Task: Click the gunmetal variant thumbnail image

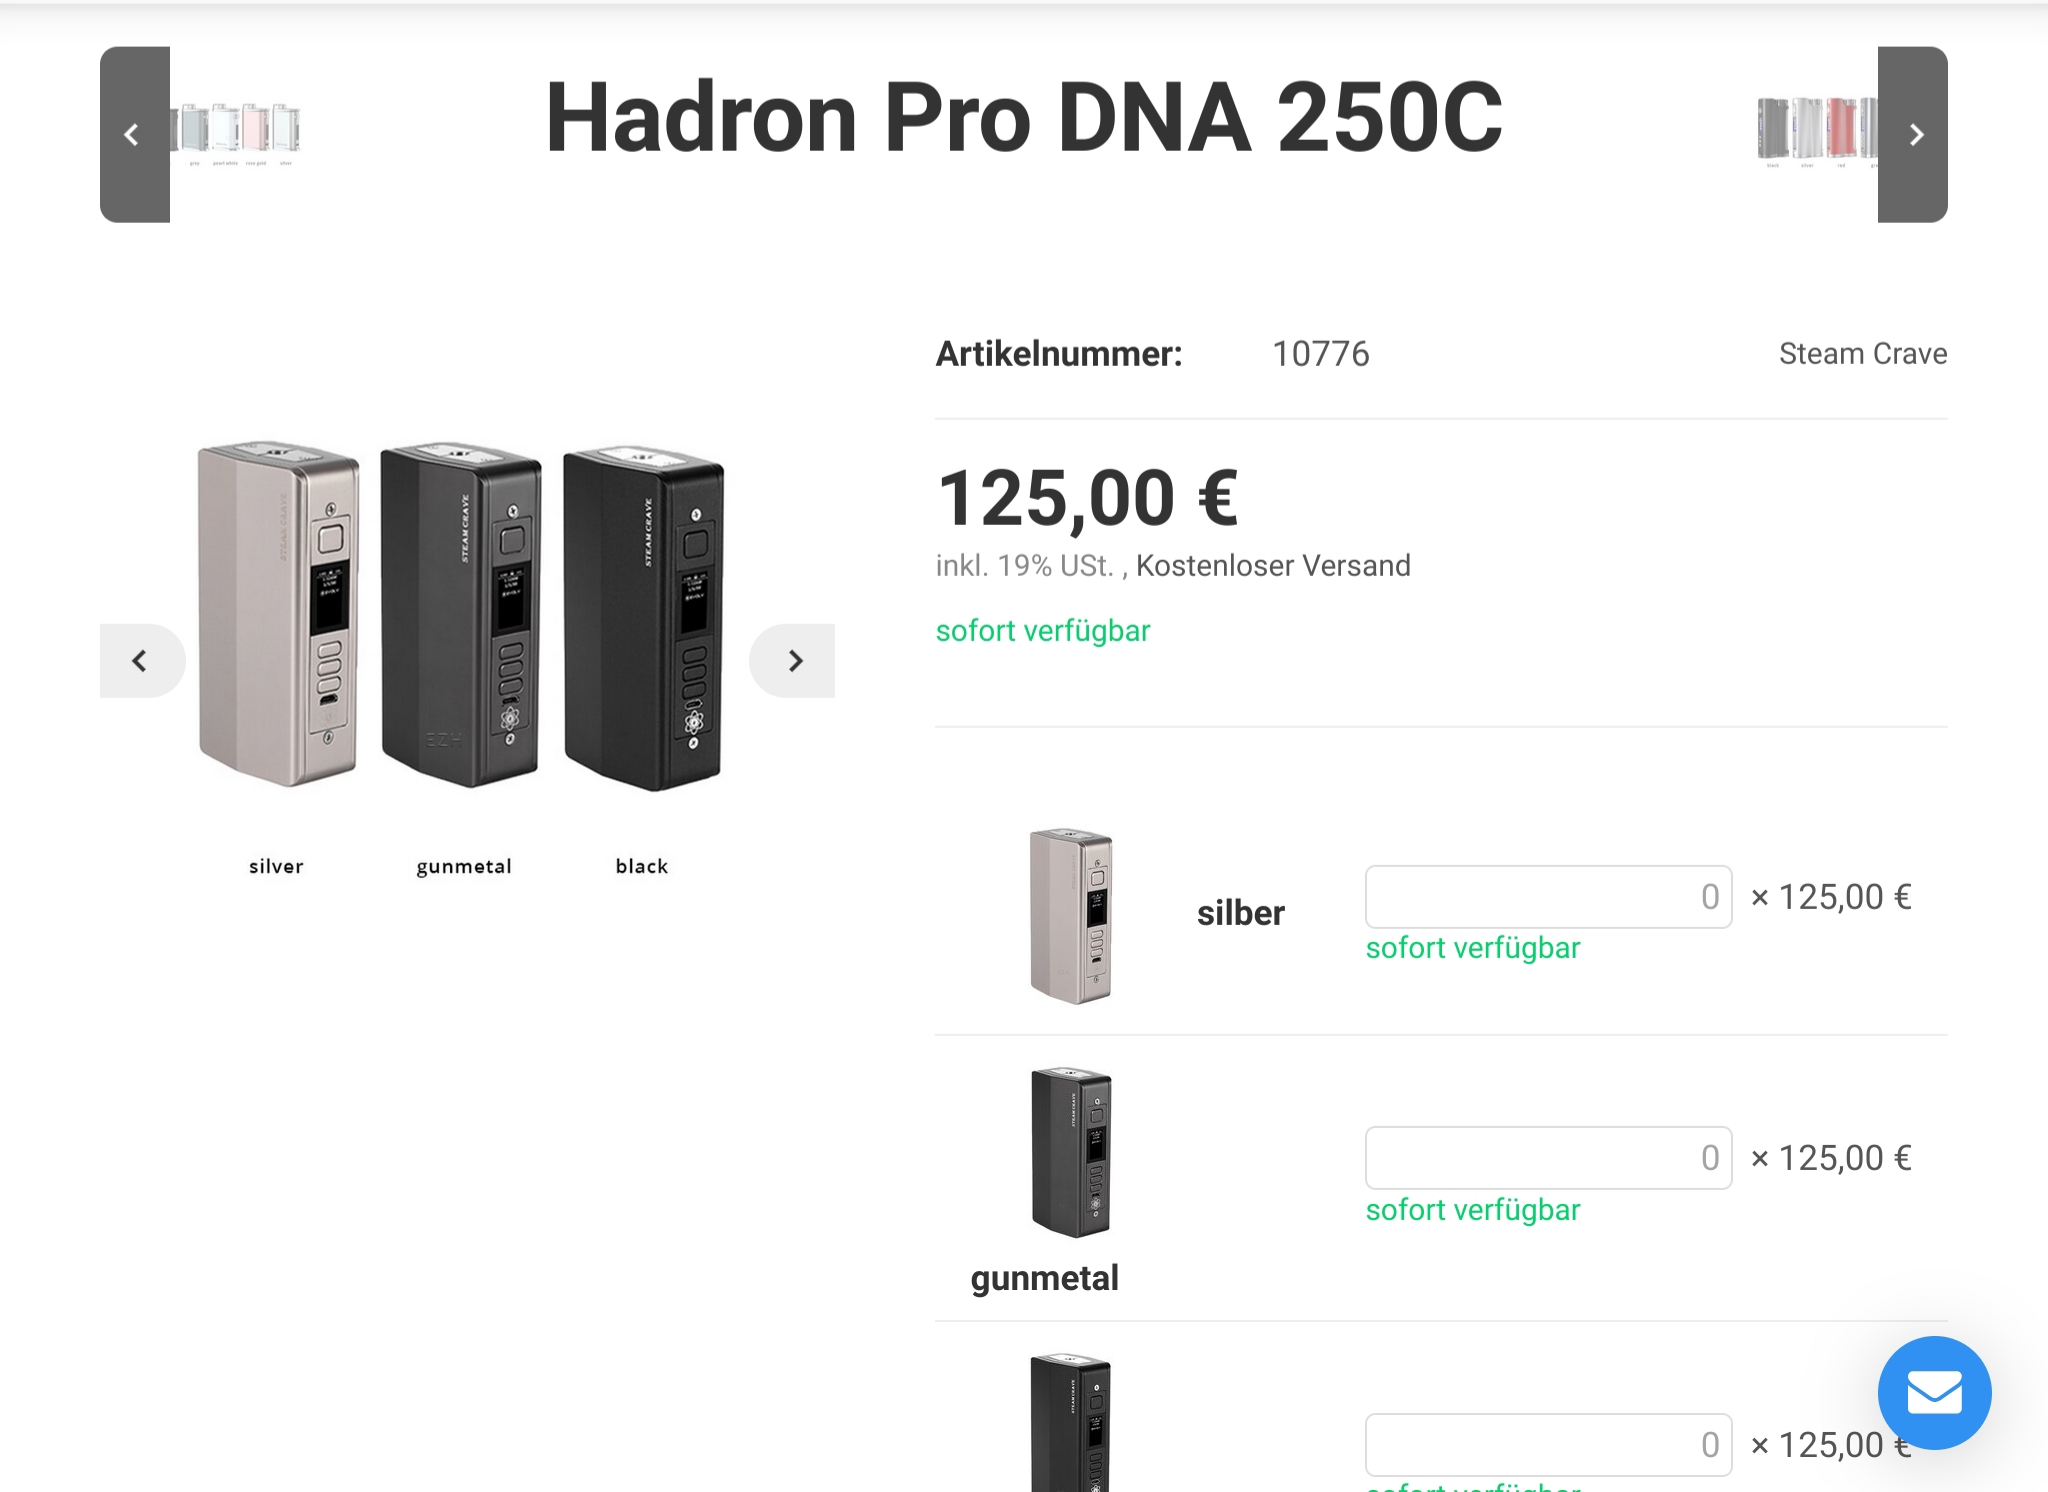Action: 1071,1152
